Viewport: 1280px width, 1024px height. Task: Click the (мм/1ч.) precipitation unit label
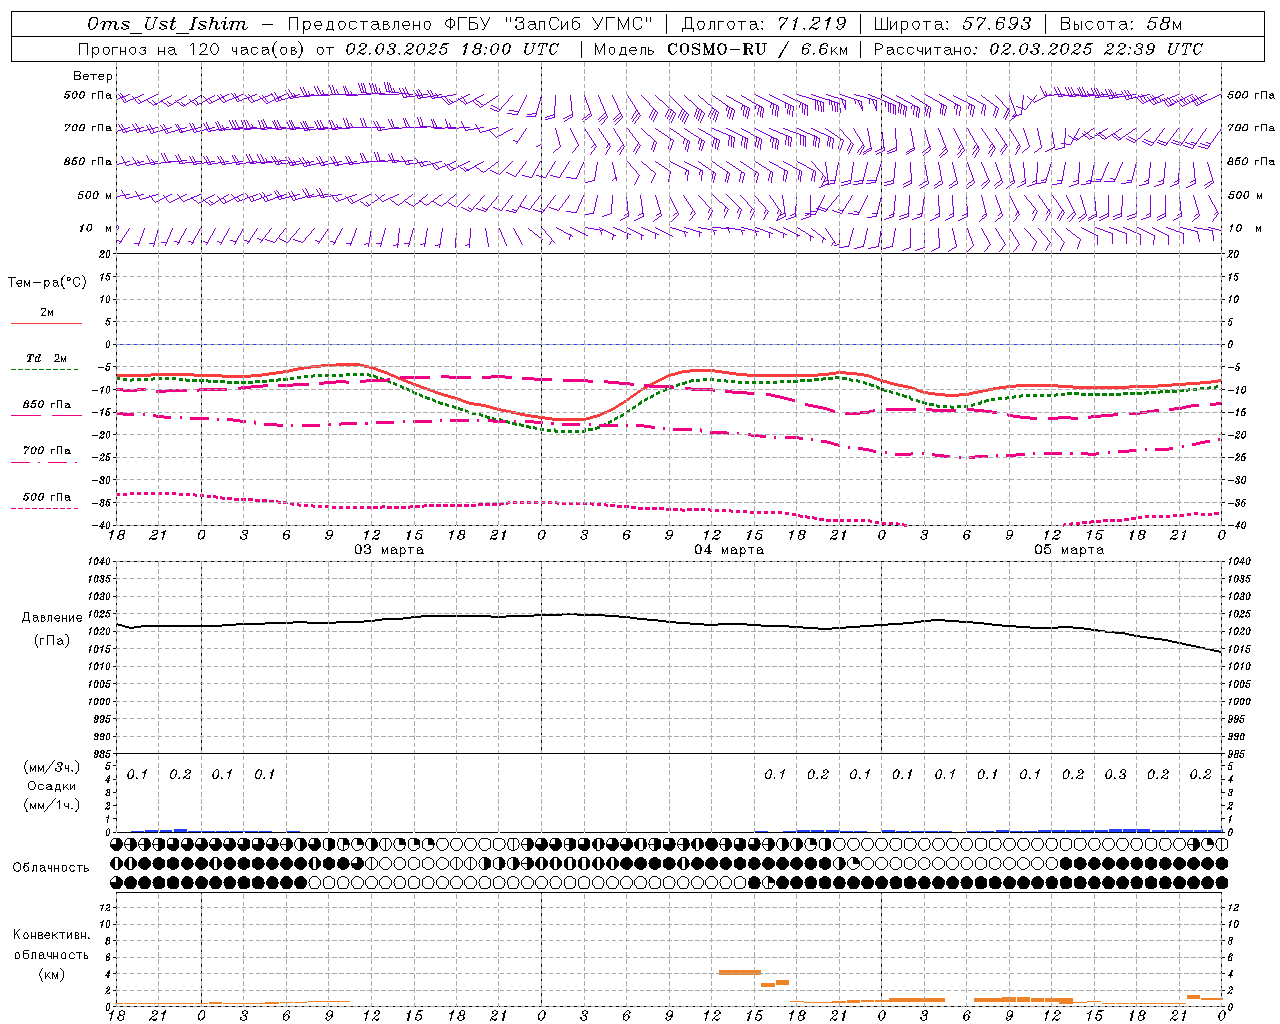tap(52, 805)
